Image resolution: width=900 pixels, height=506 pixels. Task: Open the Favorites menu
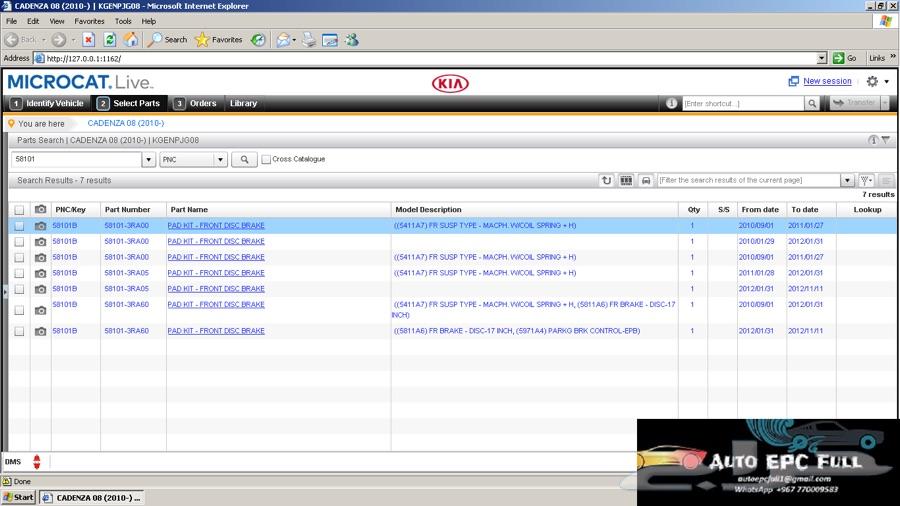click(x=90, y=21)
